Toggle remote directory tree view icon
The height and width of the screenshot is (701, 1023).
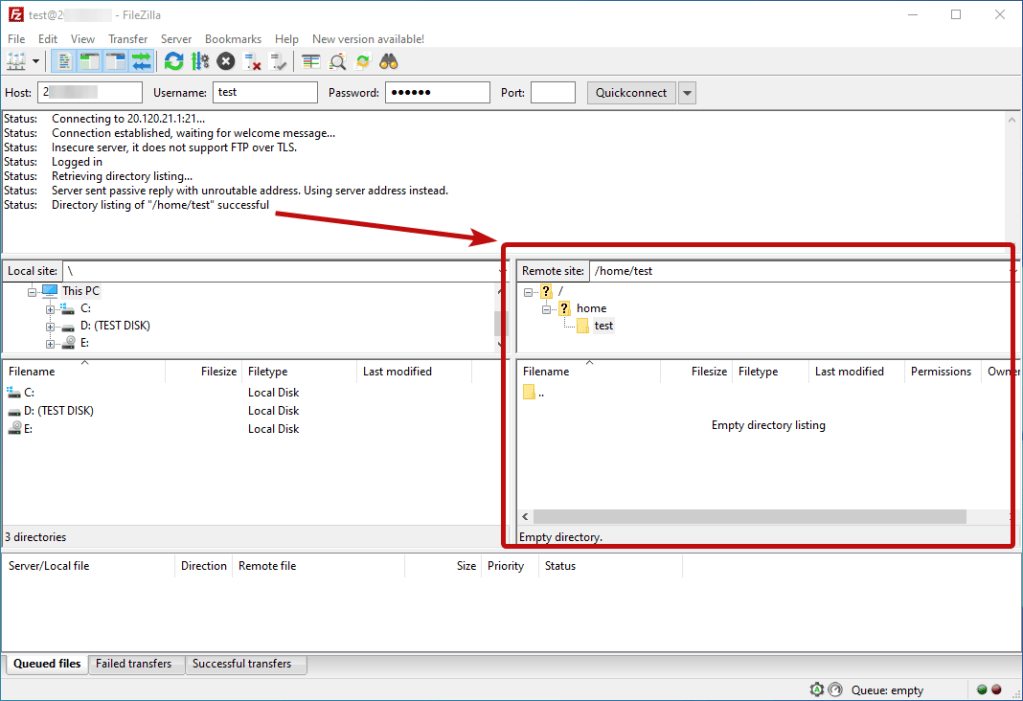(x=115, y=62)
